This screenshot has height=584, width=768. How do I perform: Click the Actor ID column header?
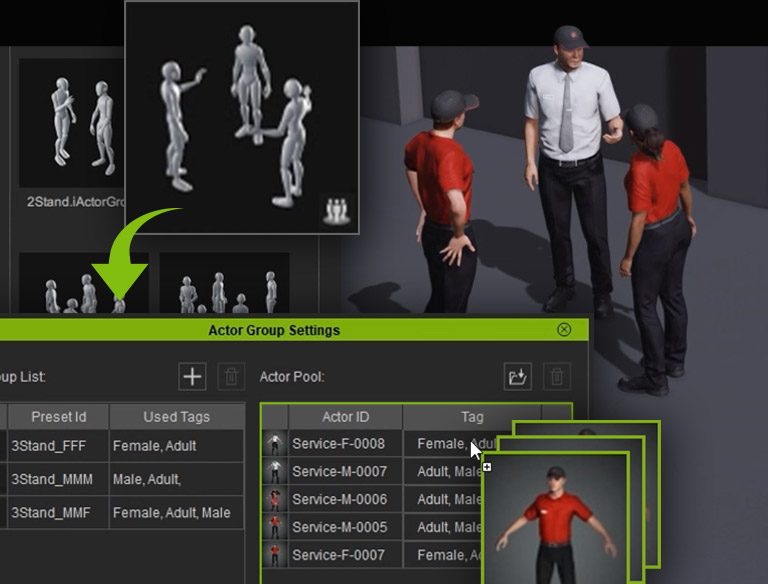[x=345, y=417]
